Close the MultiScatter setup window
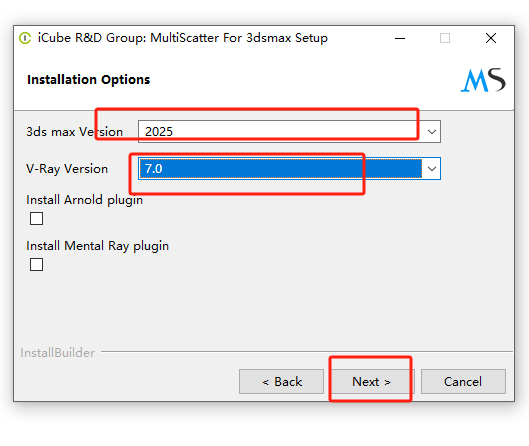The height and width of the screenshot is (446, 529). pos(491,38)
